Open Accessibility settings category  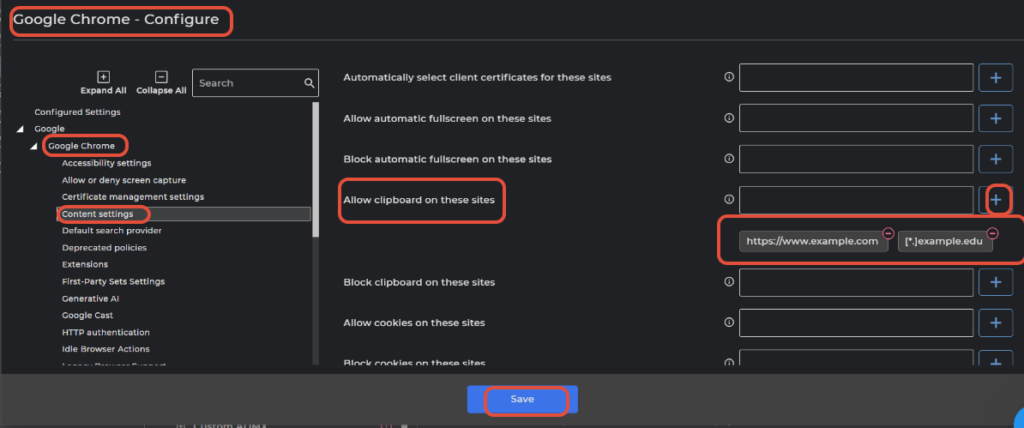tap(106, 163)
